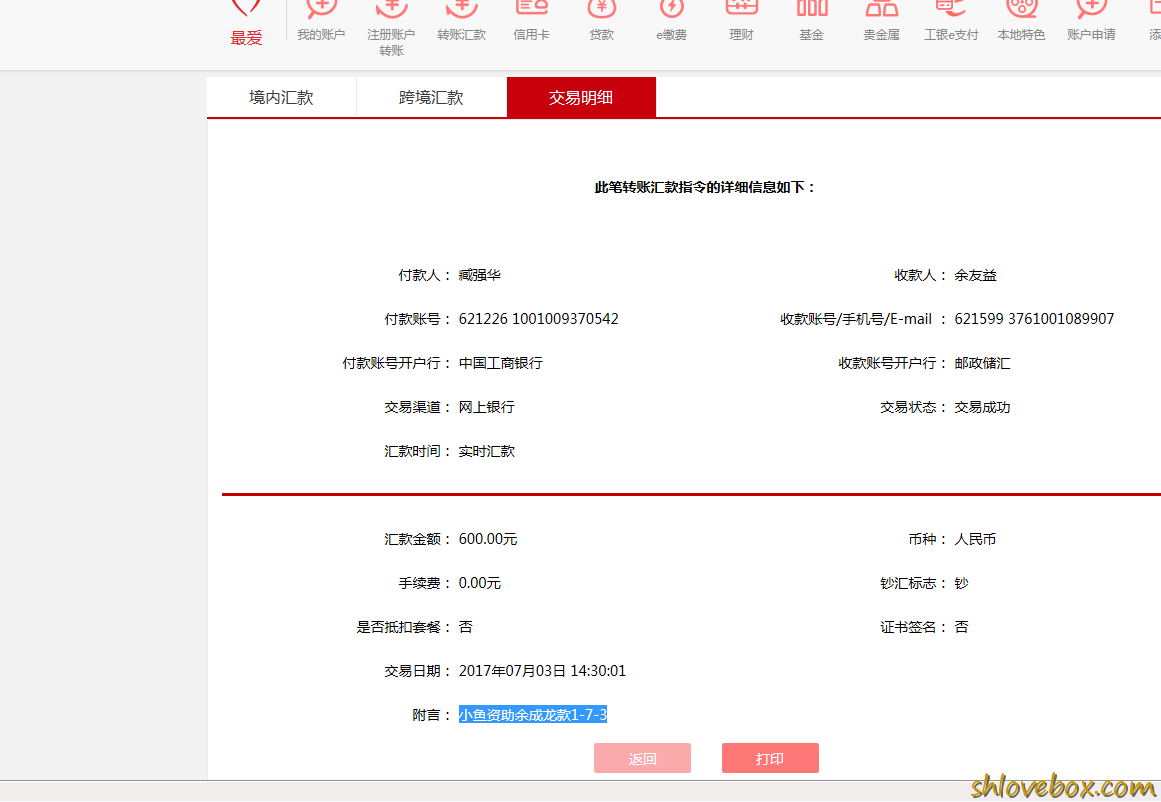Click the fee value 0.00元
The image size is (1161, 802).
pyautogui.click(x=479, y=583)
